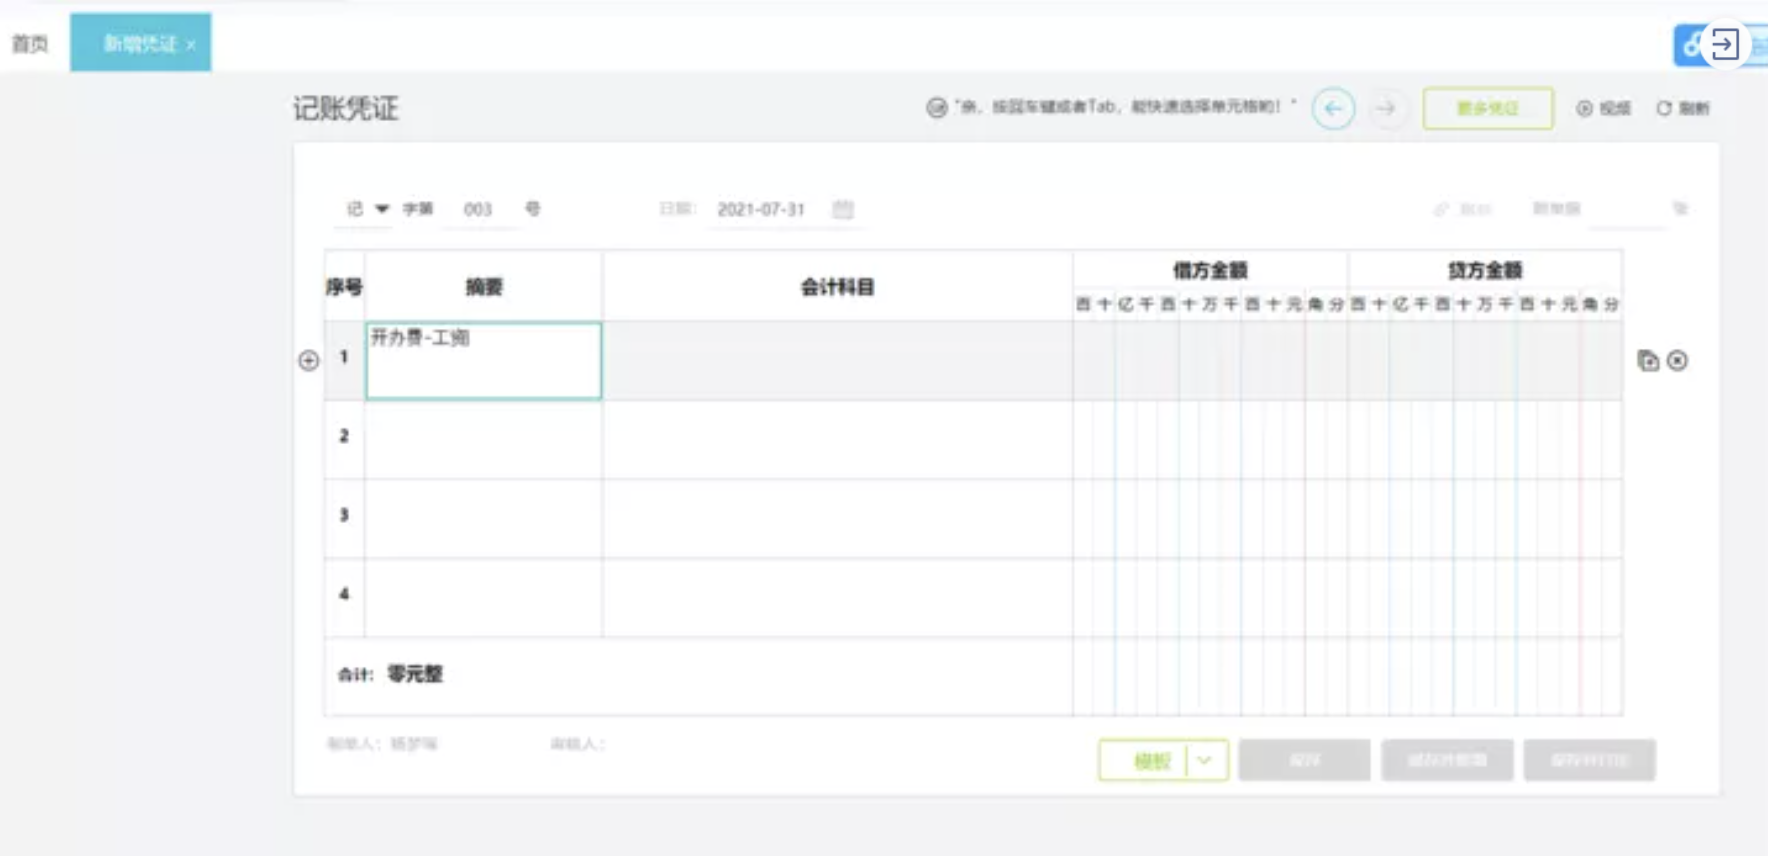The width and height of the screenshot is (1768, 856).
Task: Close the 新增凭证 tab with its X
Action: [x=191, y=45]
